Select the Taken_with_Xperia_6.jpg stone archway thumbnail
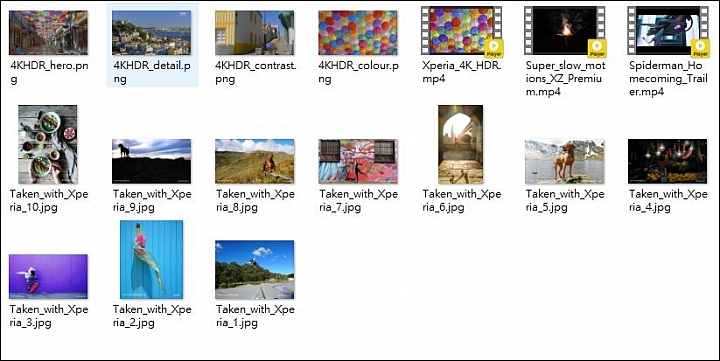Image resolution: width=720 pixels, height=361 pixels. point(461,145)
